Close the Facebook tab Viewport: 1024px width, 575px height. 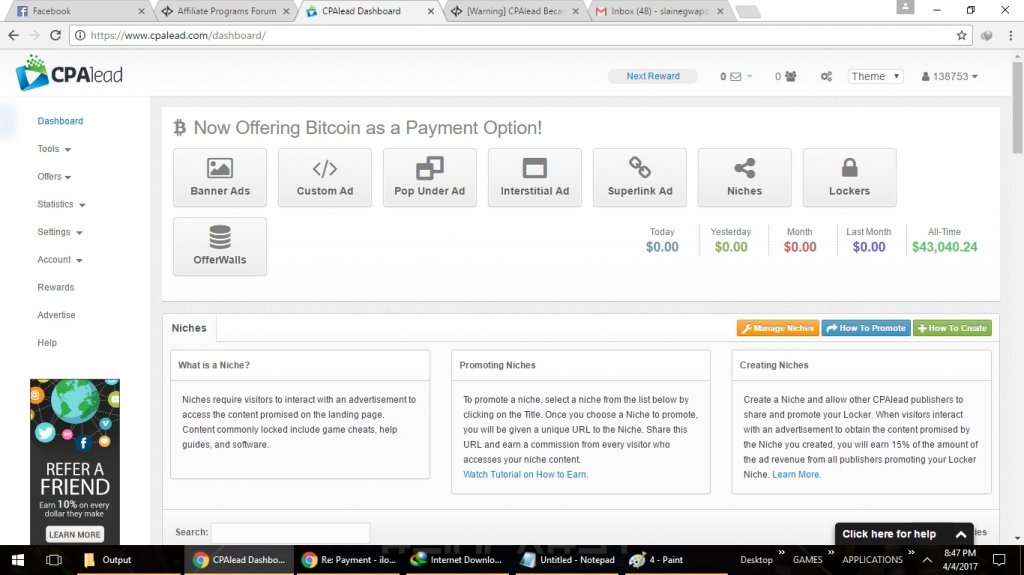(x=142, y=11)
